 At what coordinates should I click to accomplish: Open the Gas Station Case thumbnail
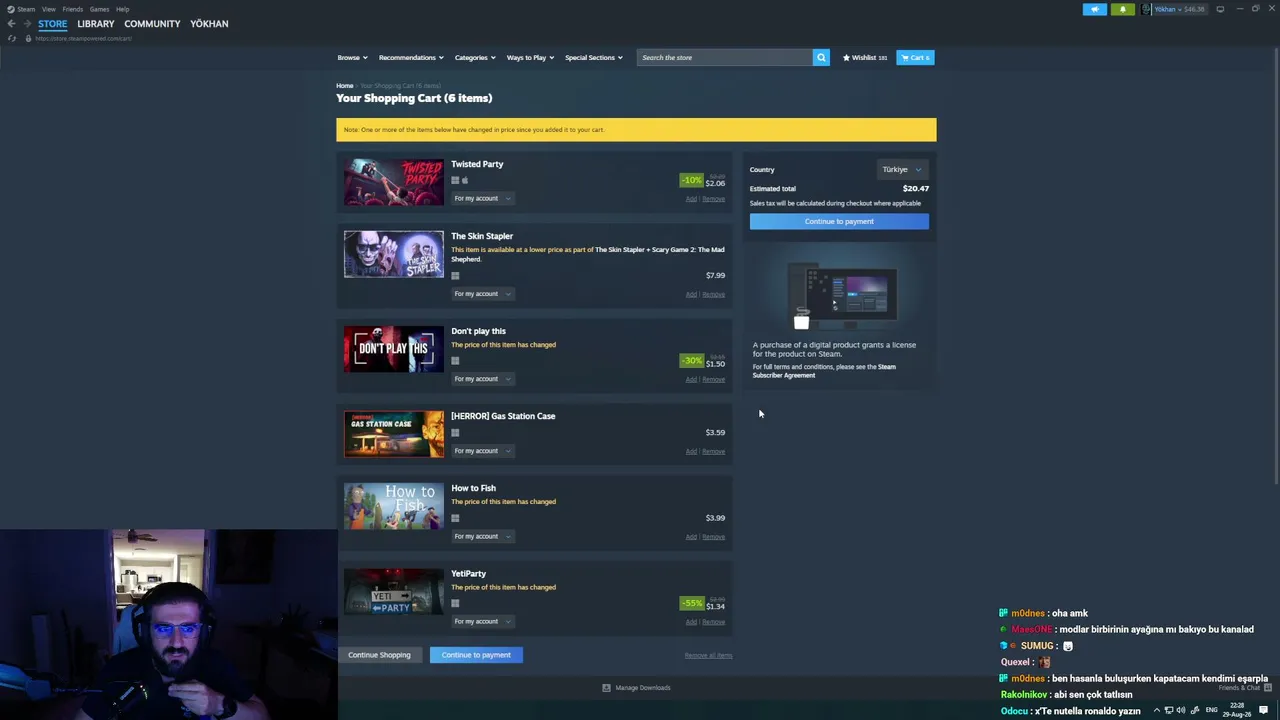coord(394,434)
